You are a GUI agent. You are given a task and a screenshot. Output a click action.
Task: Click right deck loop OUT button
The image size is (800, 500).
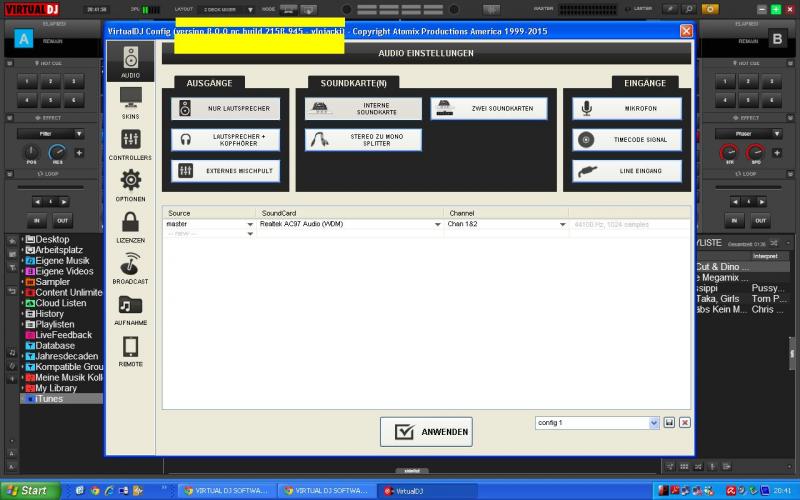(x=760, y=220)
